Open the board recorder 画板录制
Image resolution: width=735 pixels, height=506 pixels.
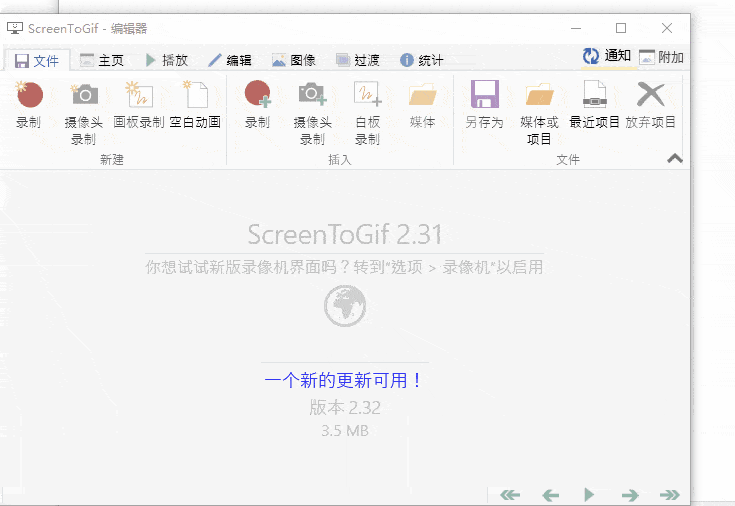pyautogui.click(x=139, y=106)
